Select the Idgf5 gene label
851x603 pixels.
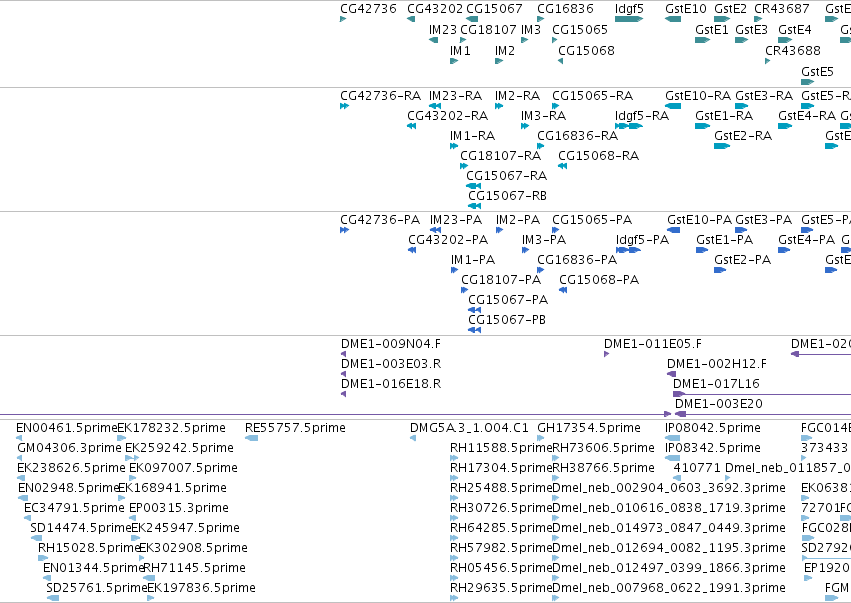coord(629,9)
